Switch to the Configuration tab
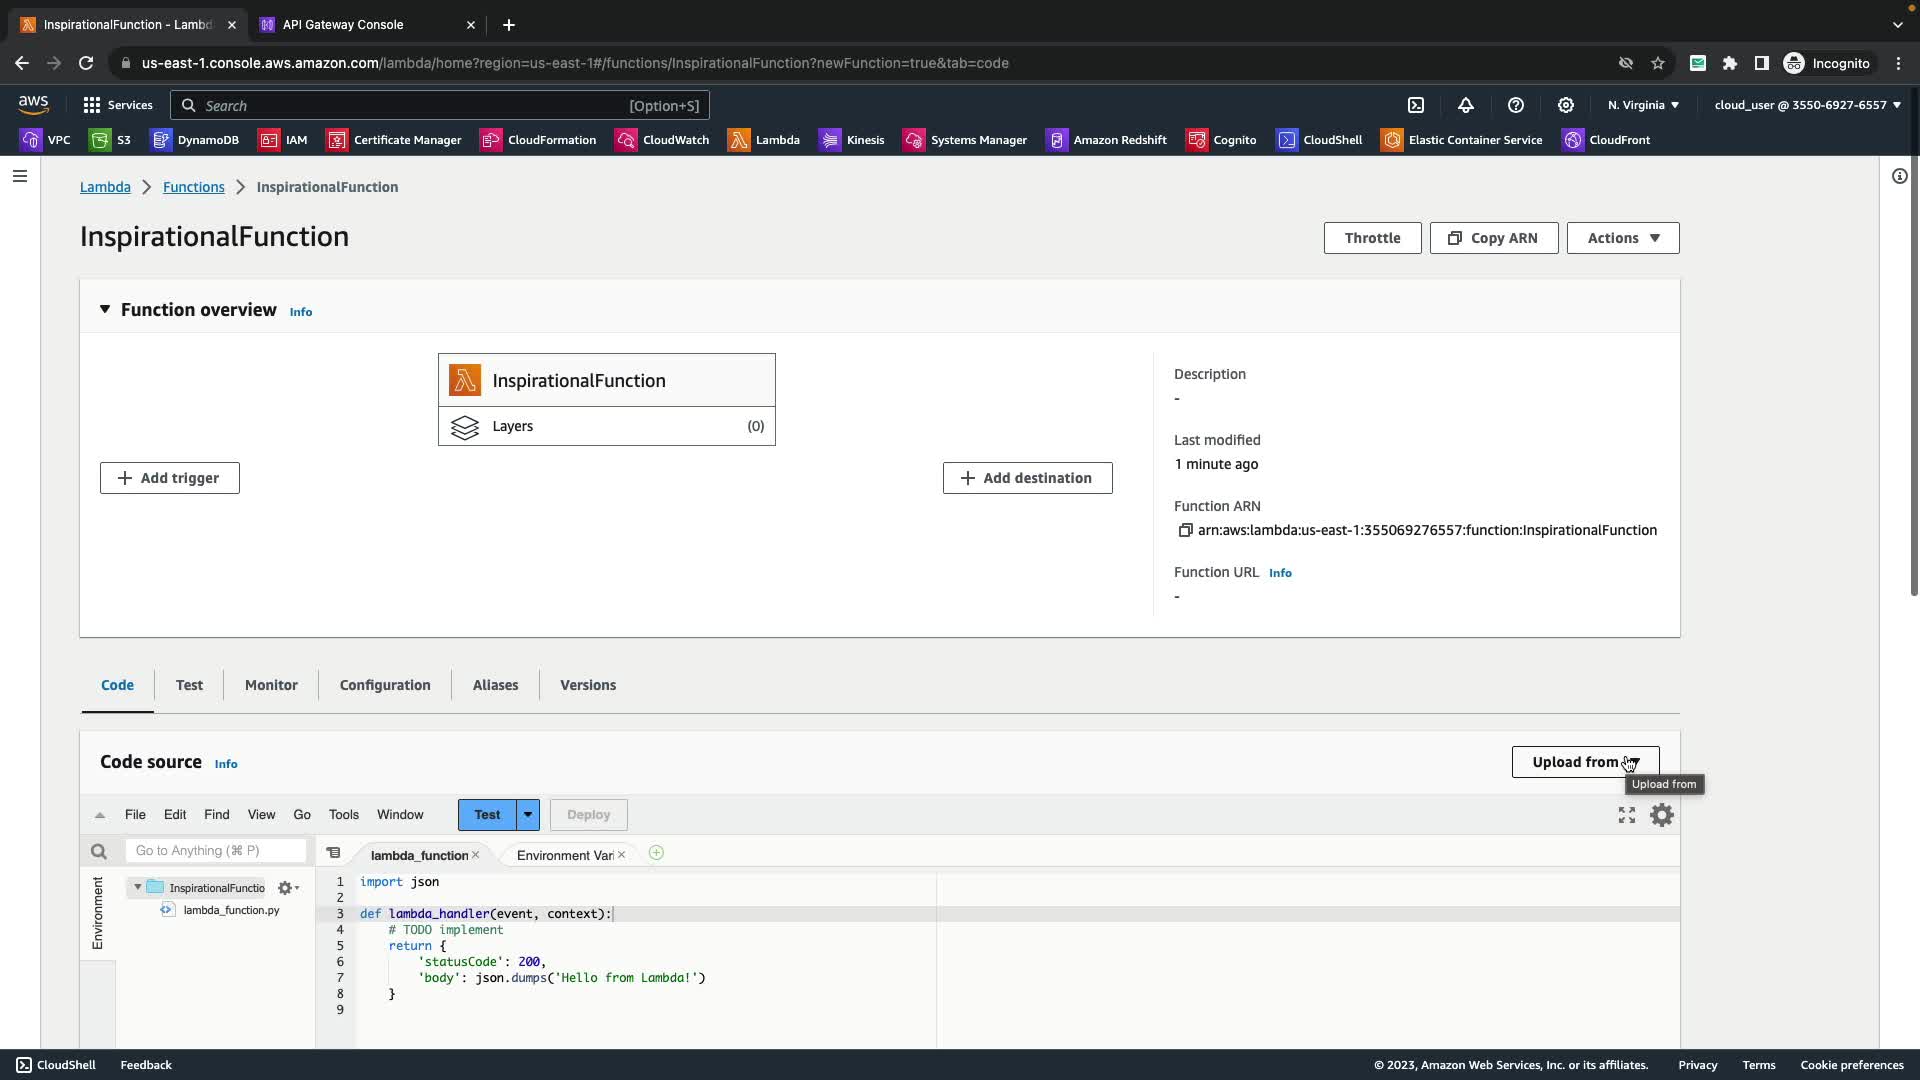The image size is (1920, 1080). click(x=385, y=685)
